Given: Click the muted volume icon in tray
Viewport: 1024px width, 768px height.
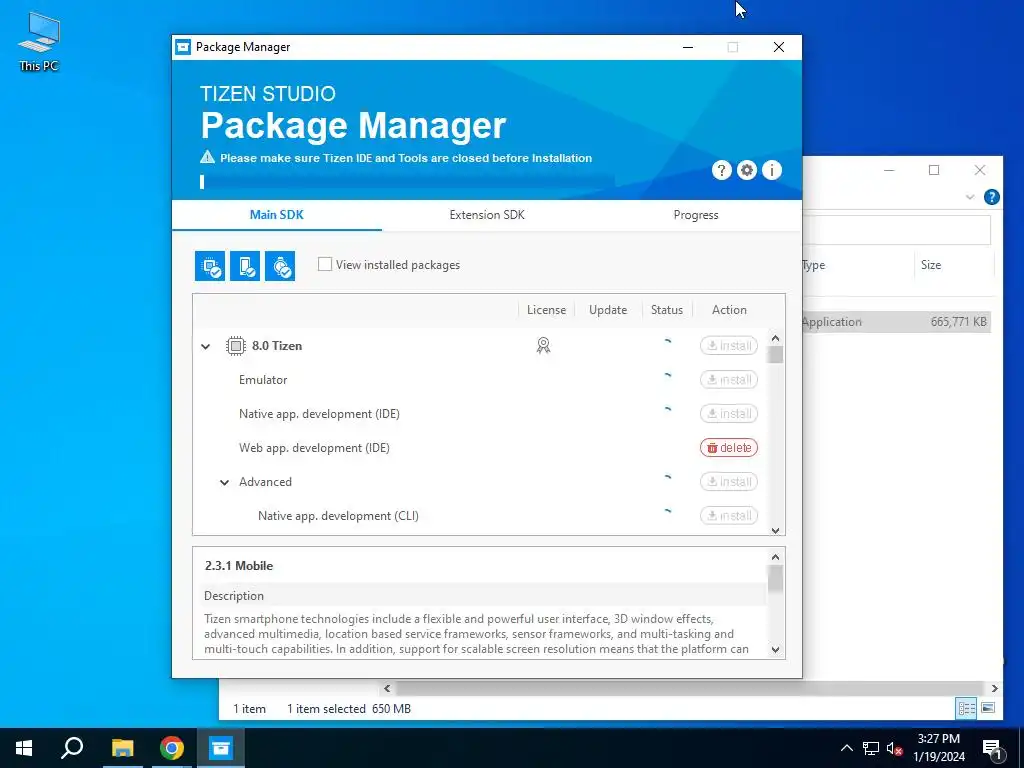Looking at the screenshot, I should (894, 748).
